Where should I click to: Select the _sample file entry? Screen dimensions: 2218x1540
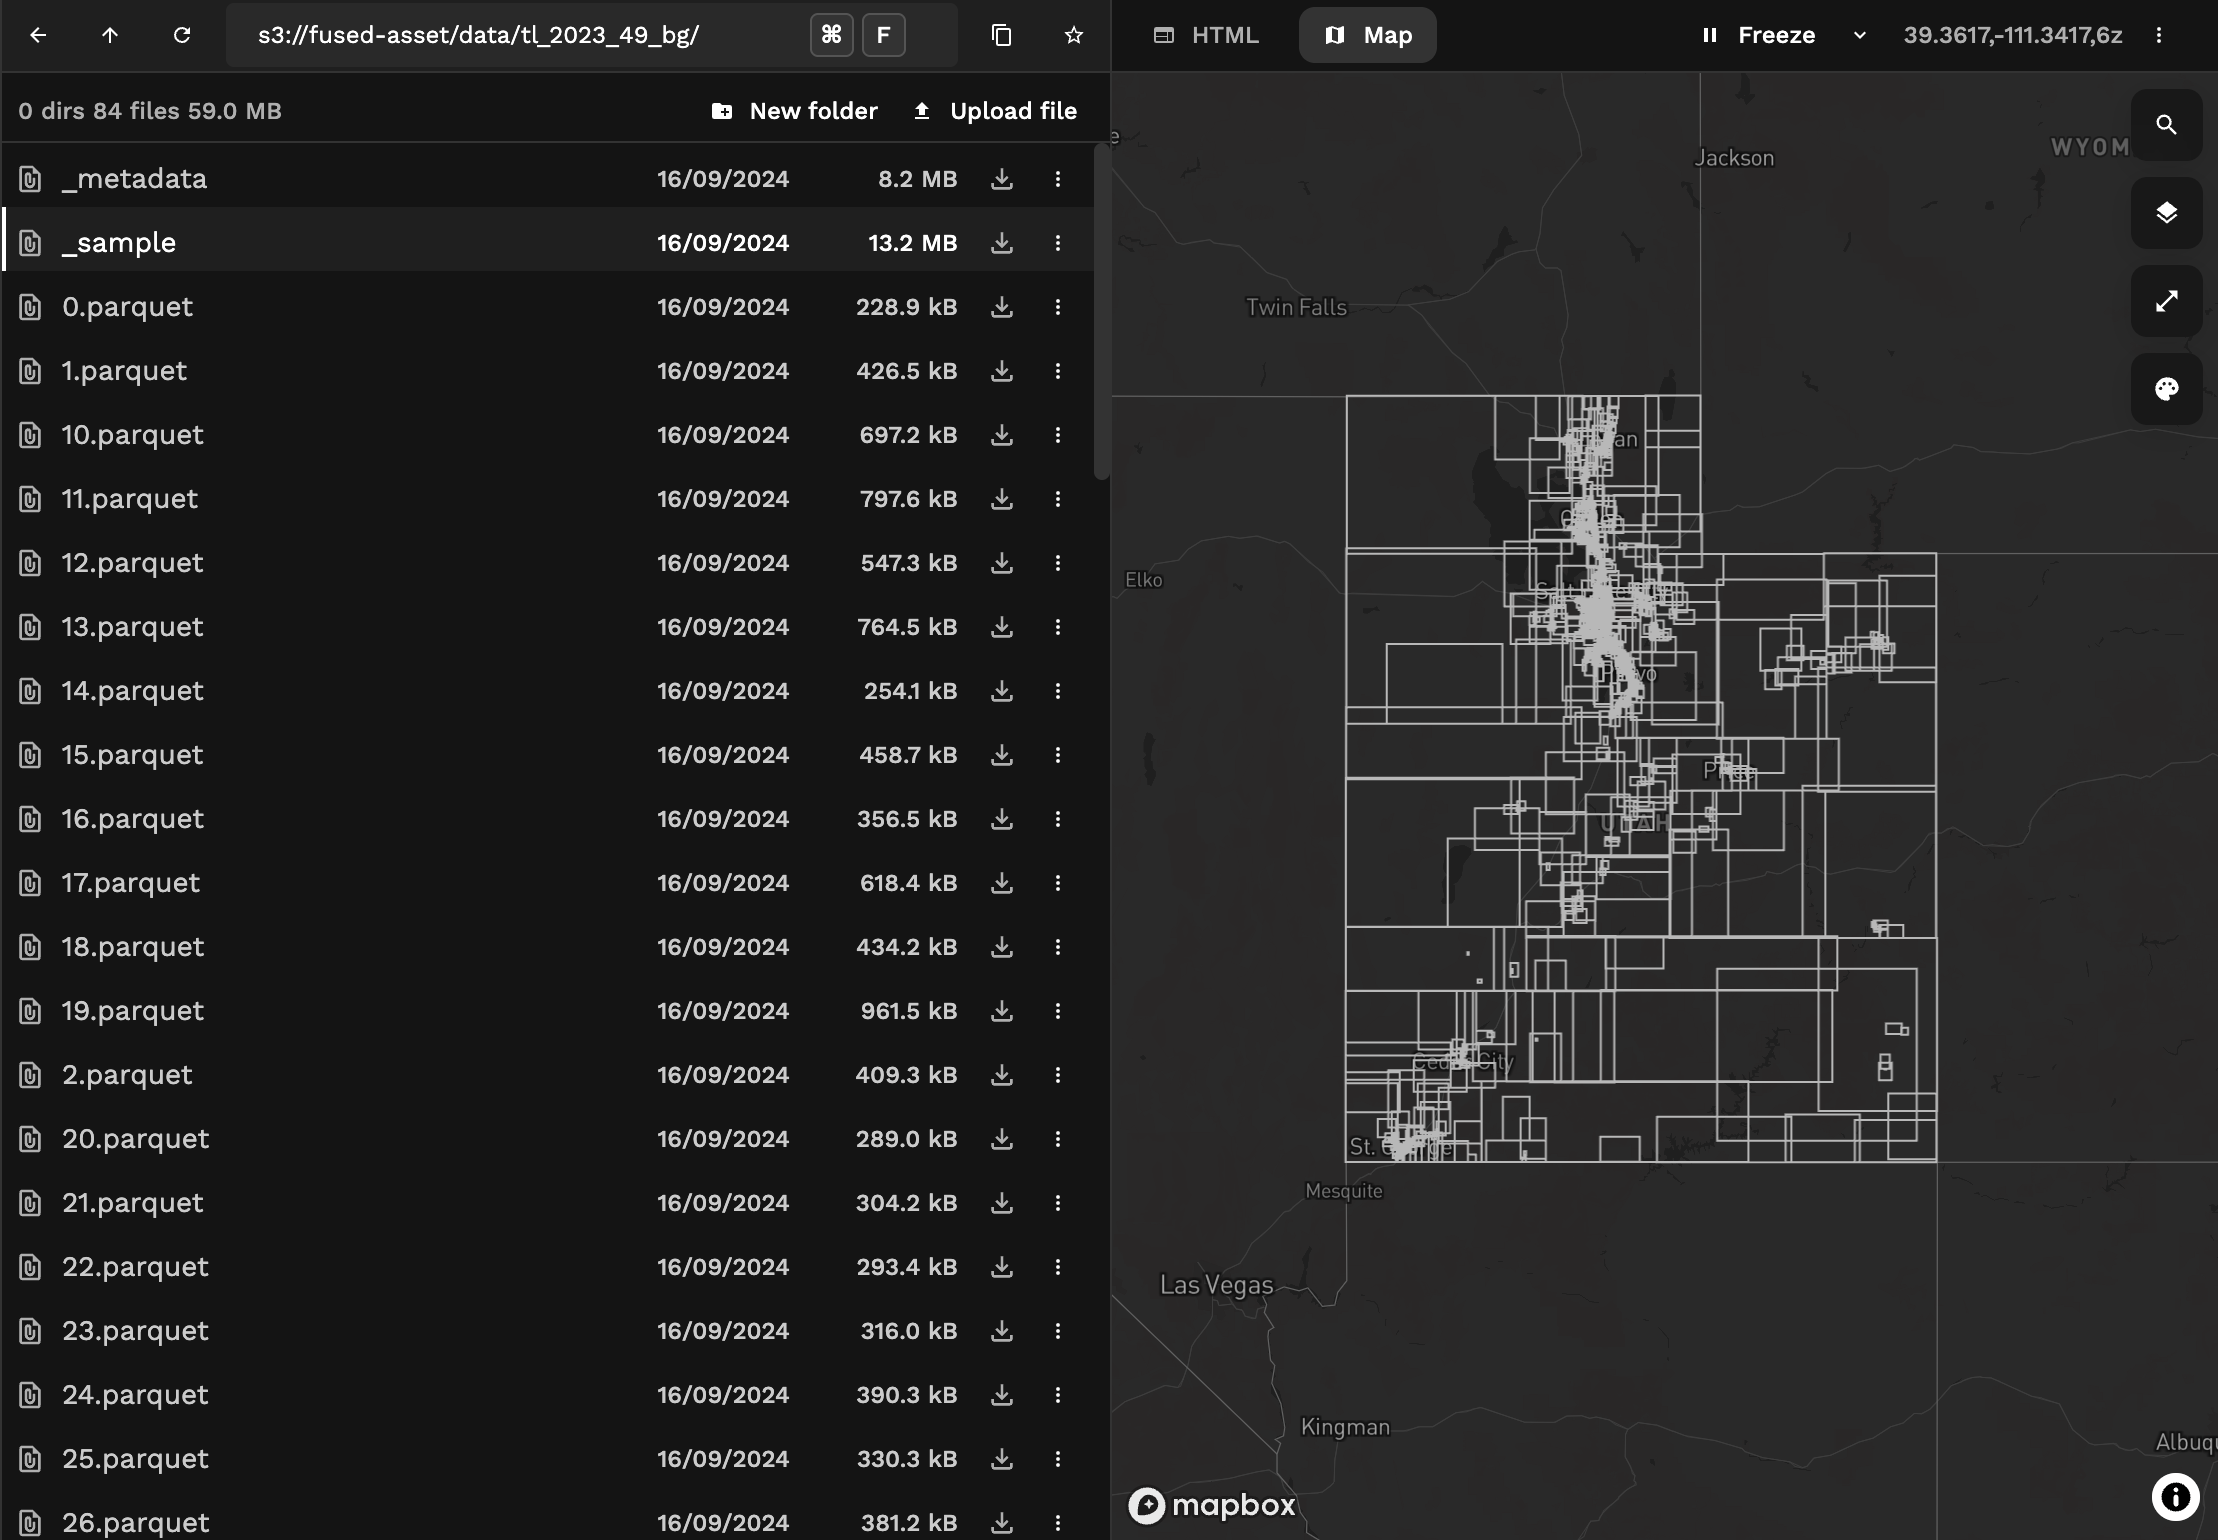point(119,241)
